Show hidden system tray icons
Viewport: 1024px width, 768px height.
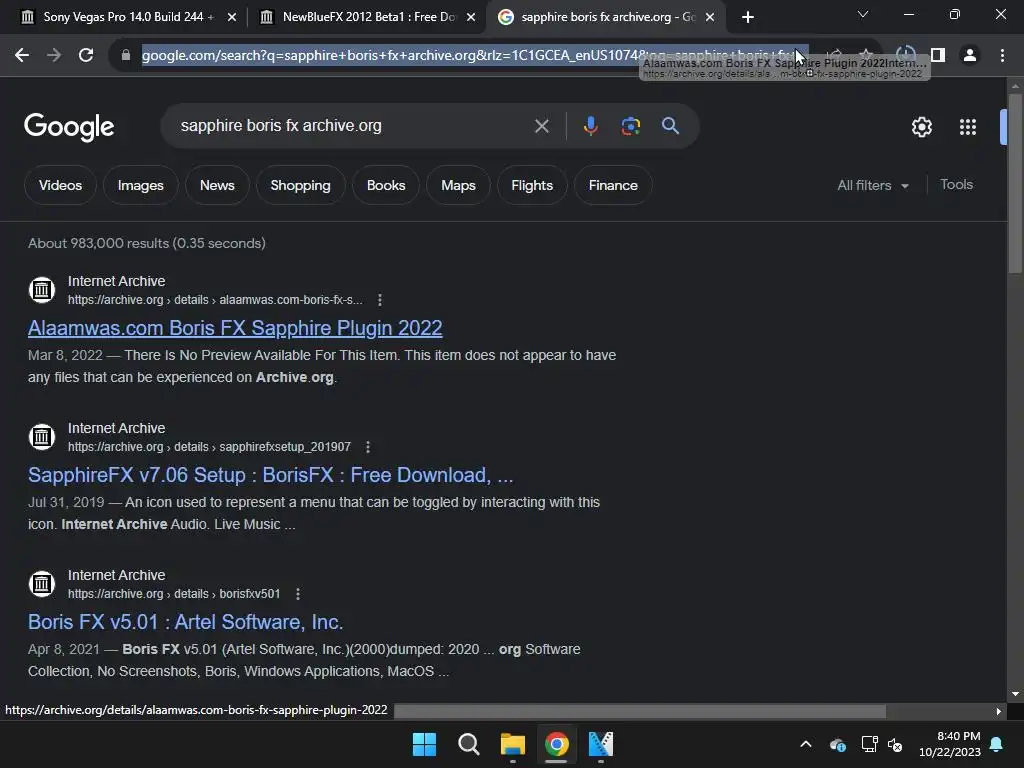click(806, 744)
